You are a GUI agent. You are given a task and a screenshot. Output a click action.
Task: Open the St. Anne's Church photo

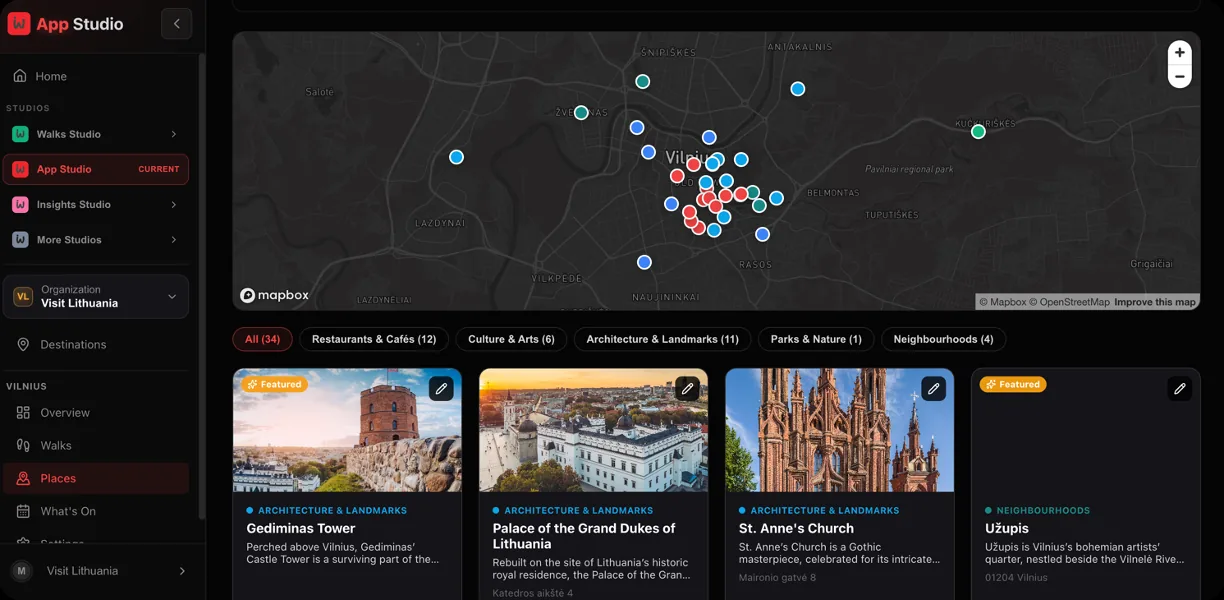[x=839, y=430]
